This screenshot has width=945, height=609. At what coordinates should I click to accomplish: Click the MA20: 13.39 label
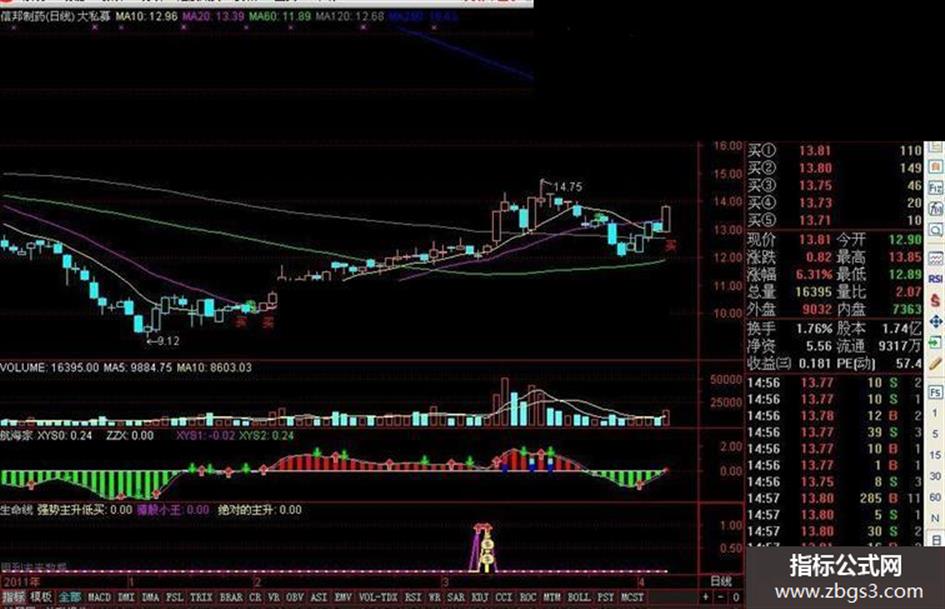(213, 16)
